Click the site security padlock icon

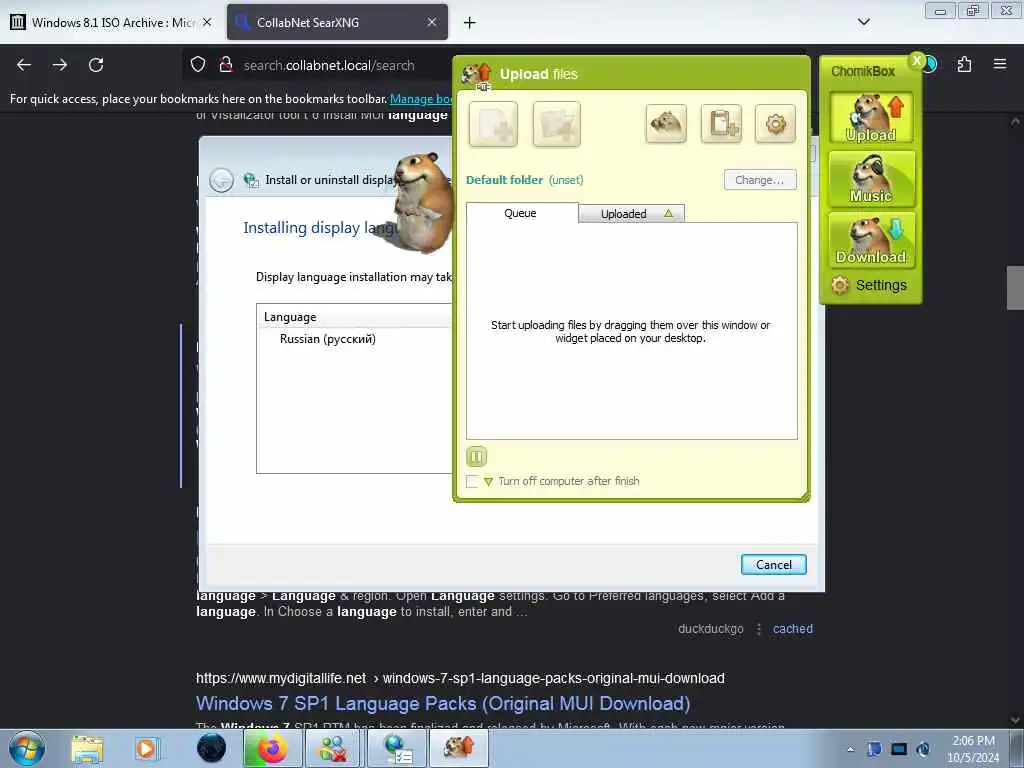tap(226, 65)
